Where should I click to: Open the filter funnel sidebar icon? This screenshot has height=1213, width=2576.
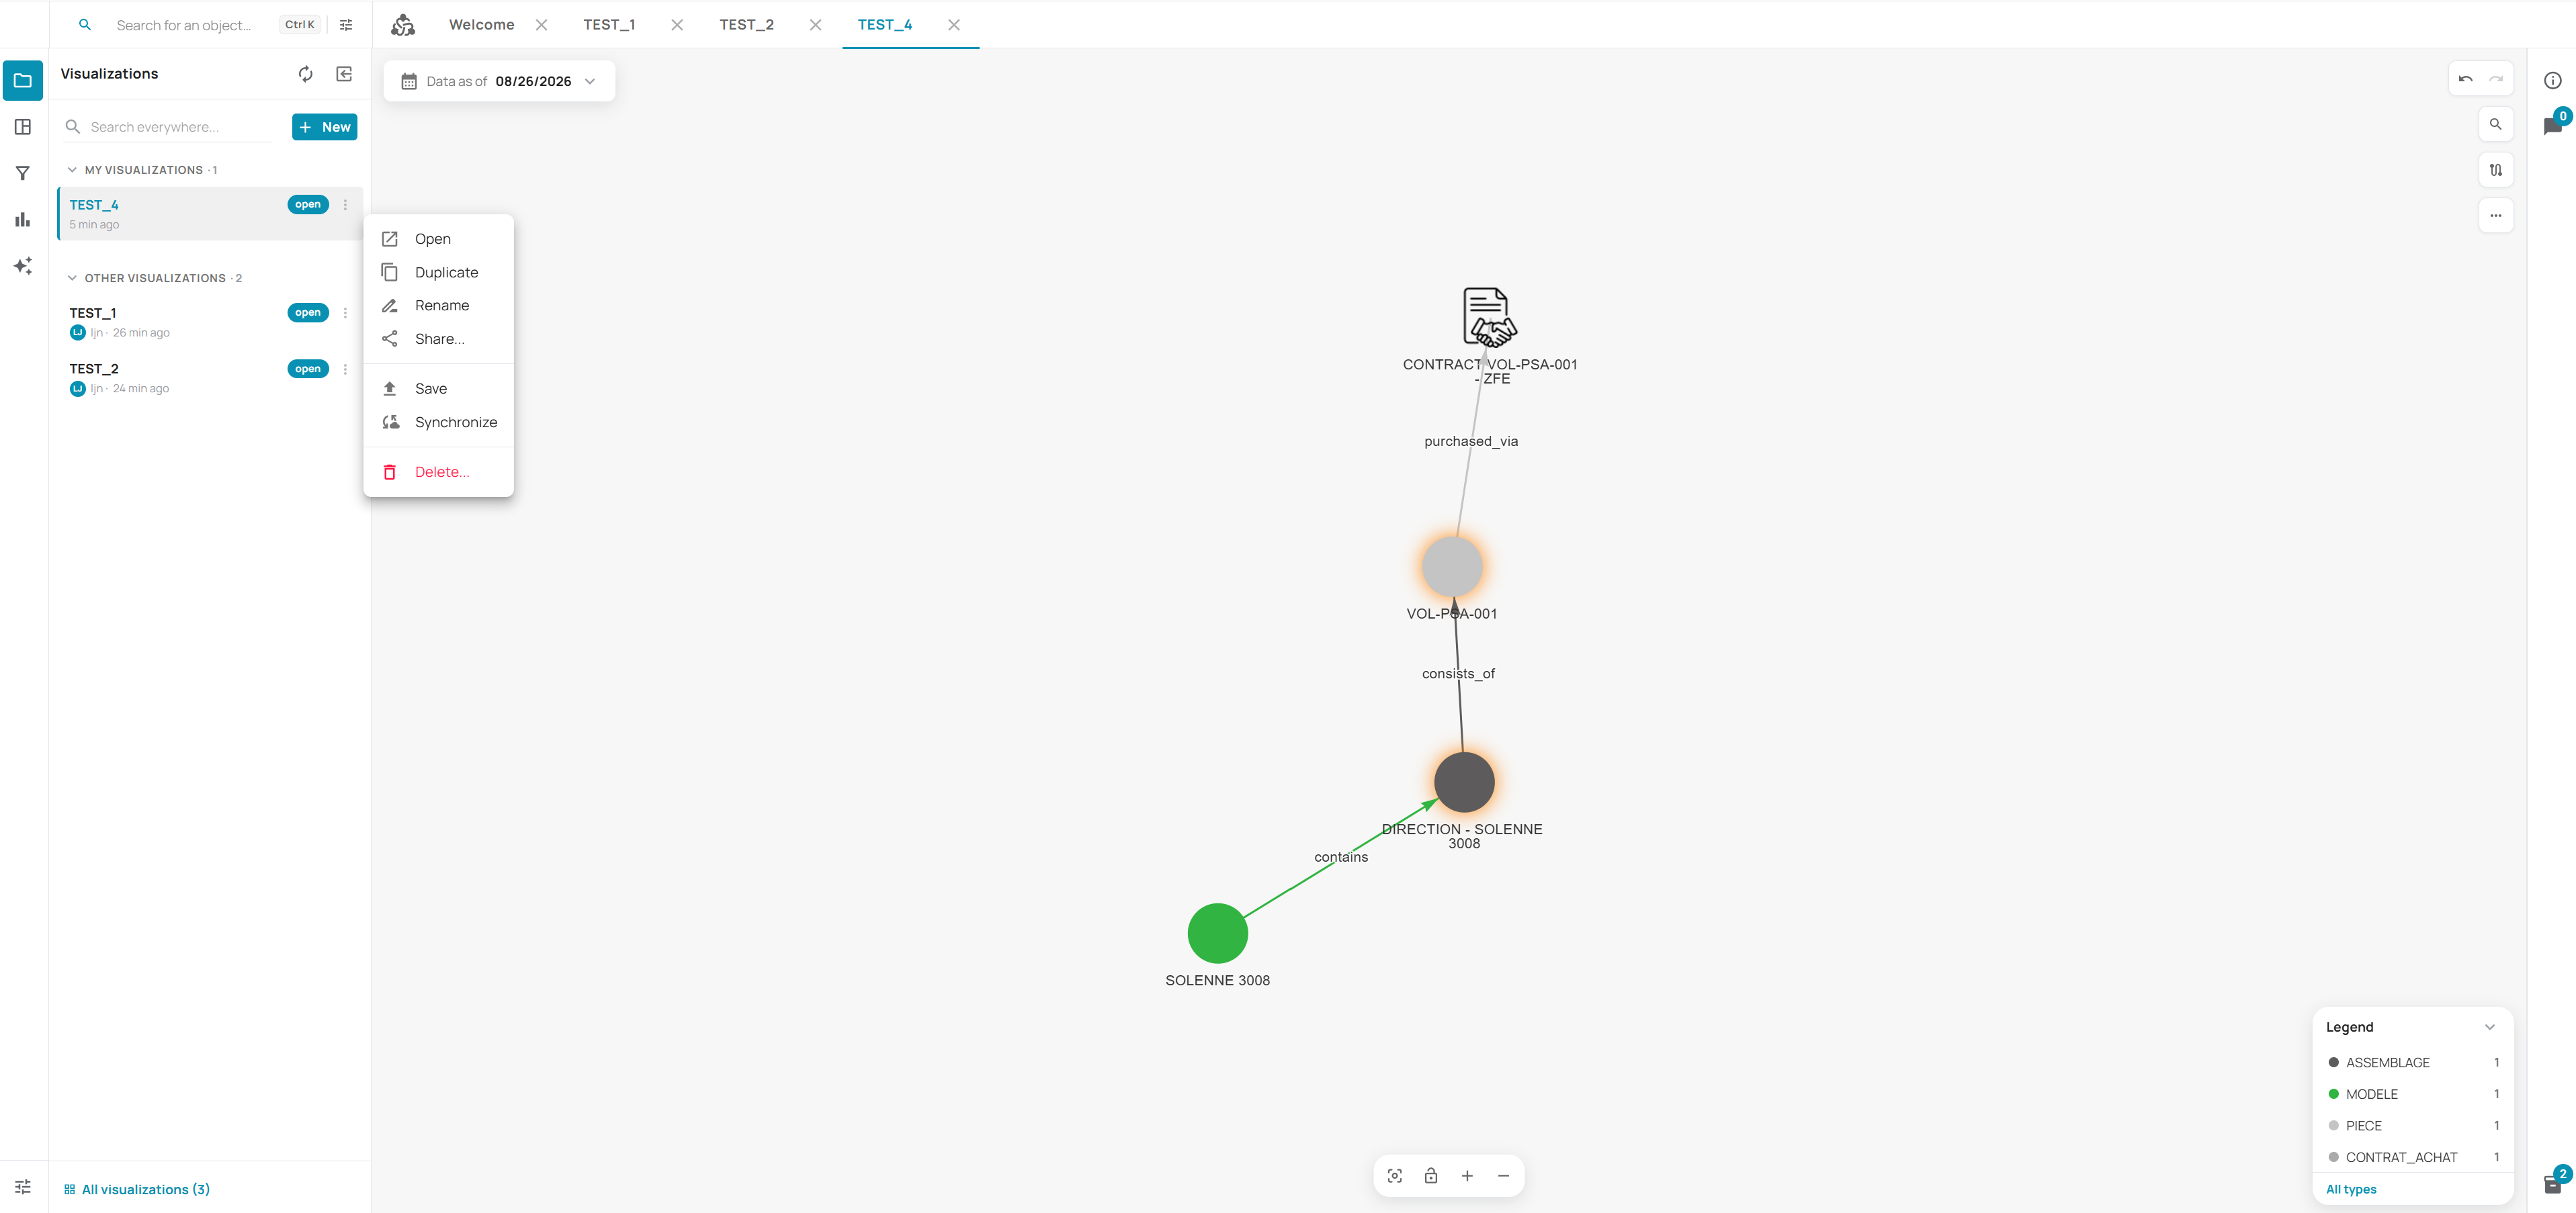(23, 173)
